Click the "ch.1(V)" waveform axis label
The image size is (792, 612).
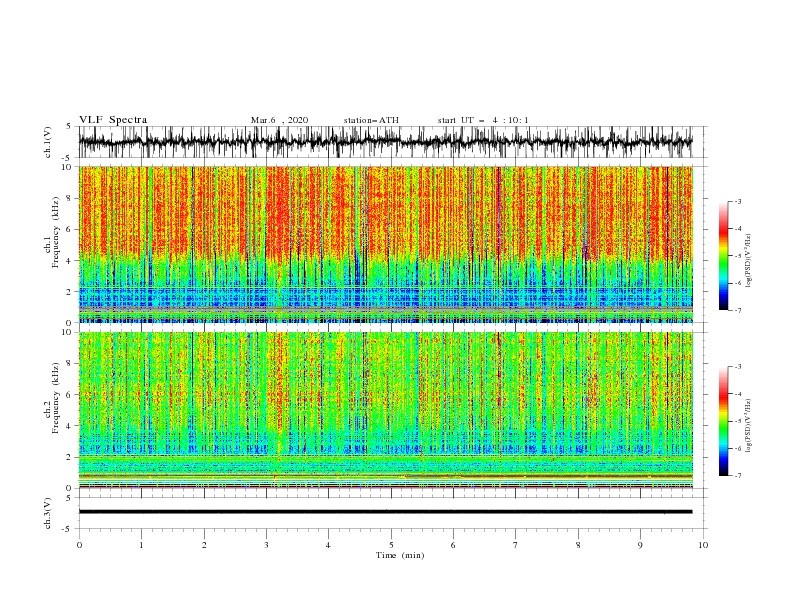click(x=48, y=142)
